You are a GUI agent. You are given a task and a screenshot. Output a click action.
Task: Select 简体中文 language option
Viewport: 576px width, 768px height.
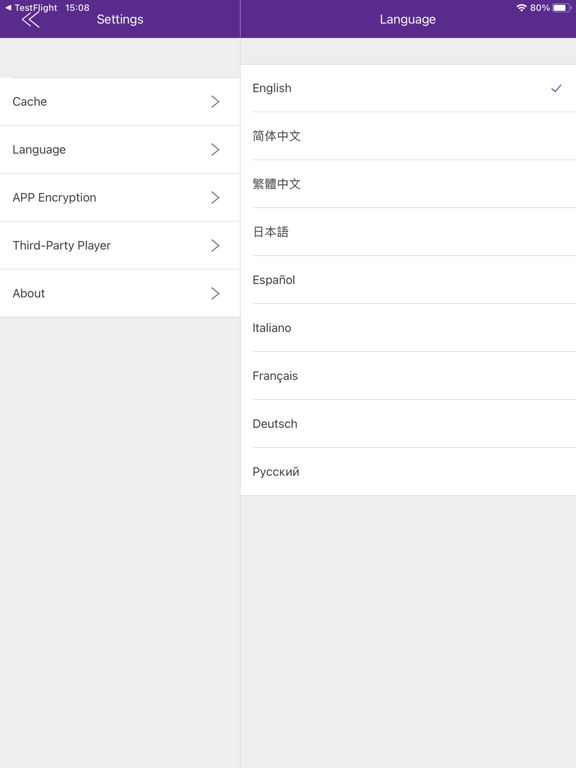click(x=408, y=136)
